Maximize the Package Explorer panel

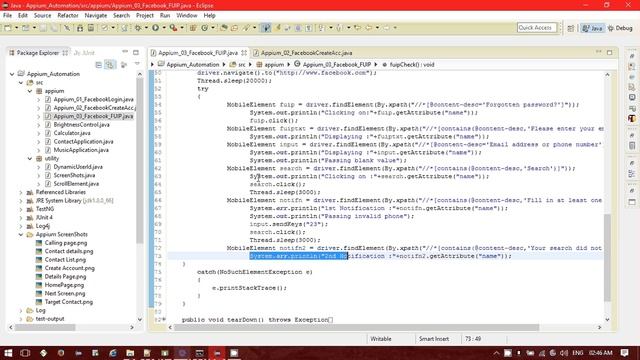tap(136, 52)
